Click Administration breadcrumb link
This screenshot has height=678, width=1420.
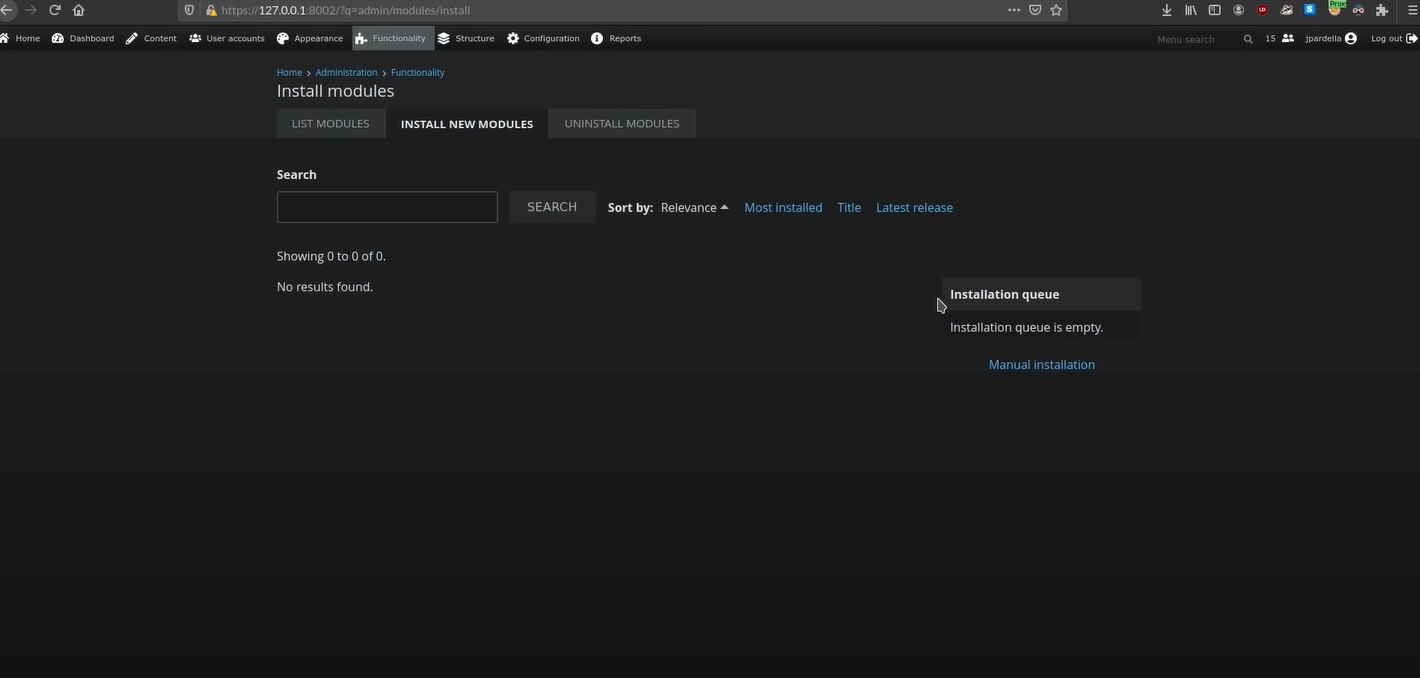(x=346, y=72)
